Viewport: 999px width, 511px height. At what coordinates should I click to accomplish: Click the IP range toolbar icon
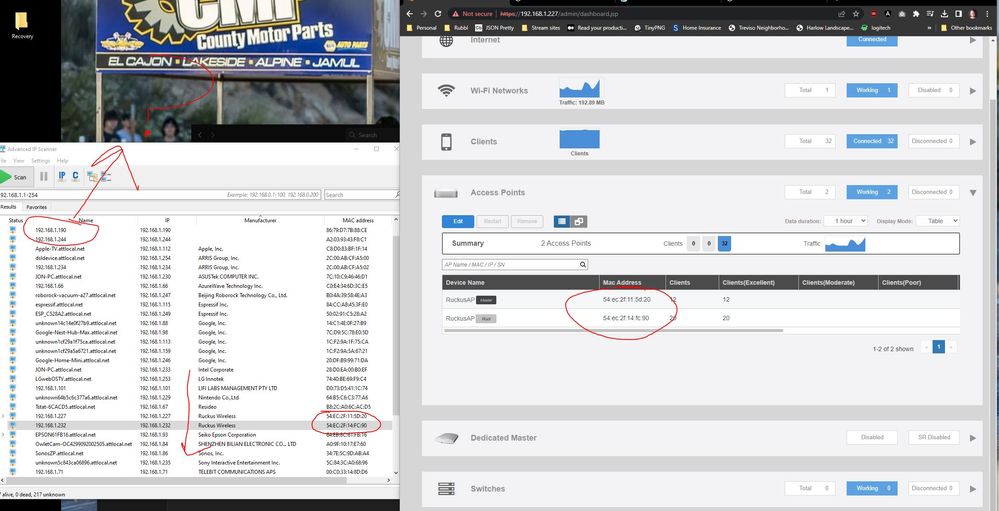point(61,177)
